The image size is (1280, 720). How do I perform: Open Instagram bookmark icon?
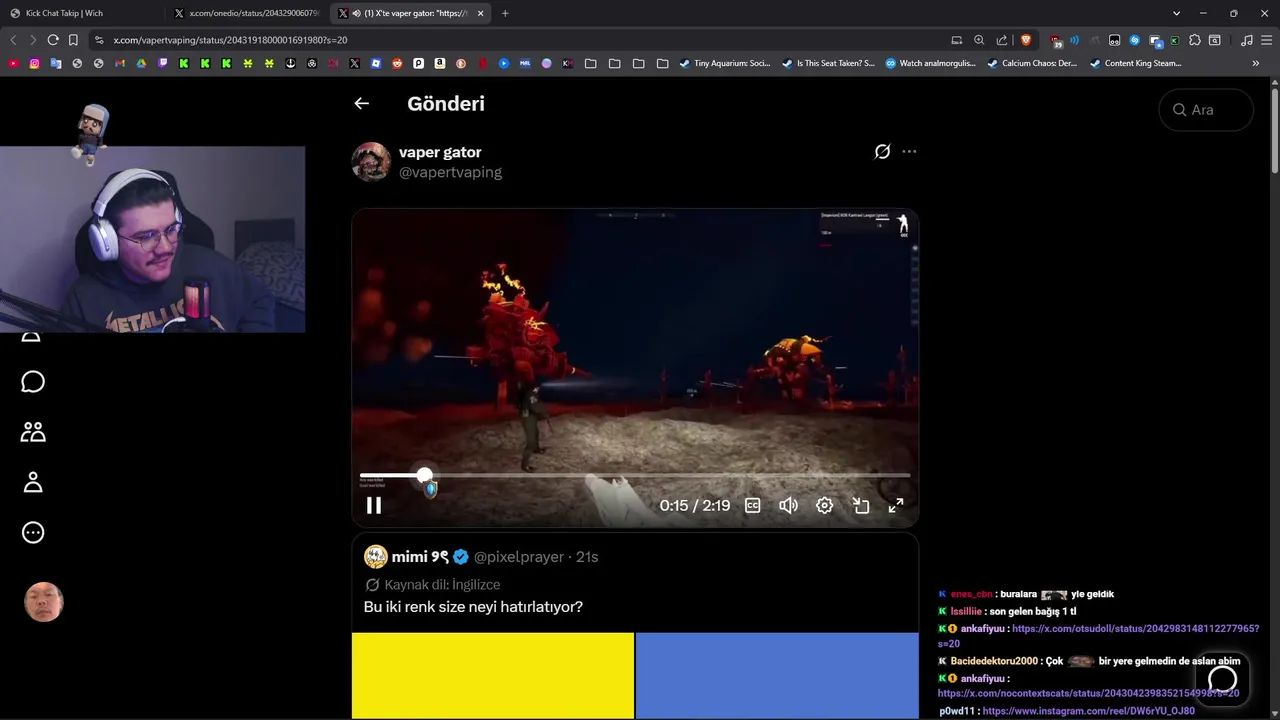point(34,63)
